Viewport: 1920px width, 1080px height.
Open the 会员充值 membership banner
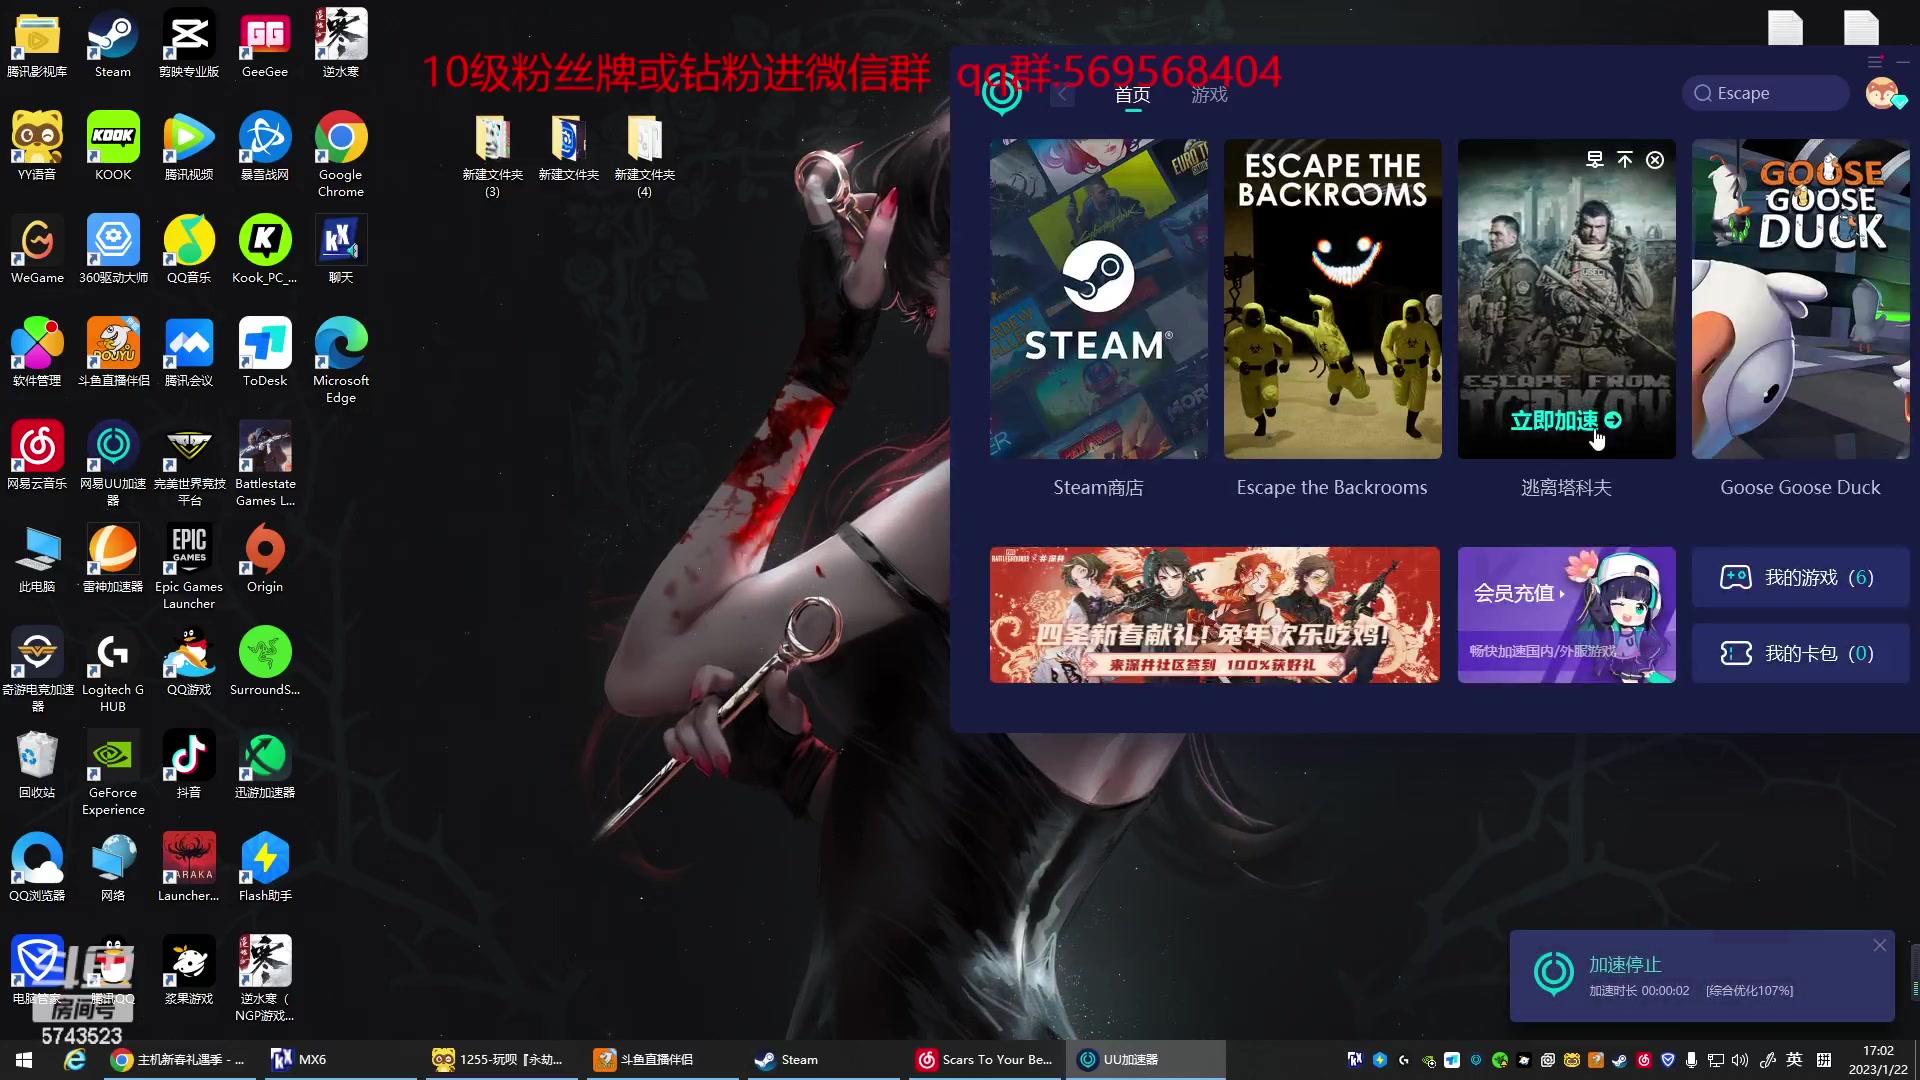point(1566,615)
